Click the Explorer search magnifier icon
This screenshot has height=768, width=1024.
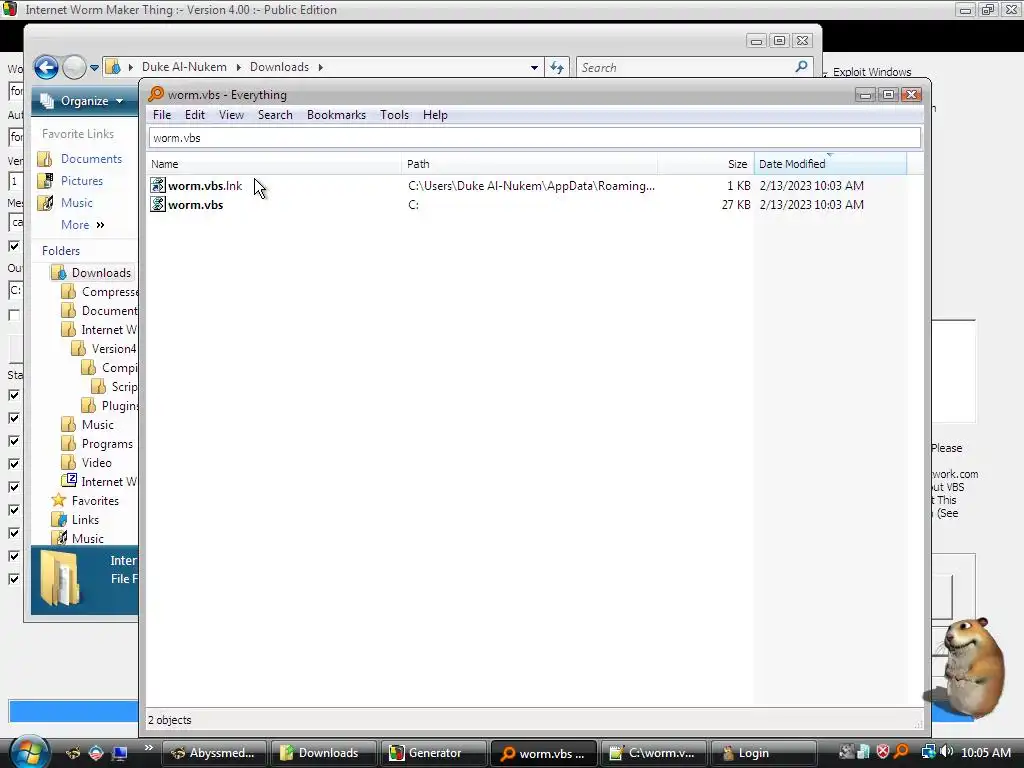801,67
